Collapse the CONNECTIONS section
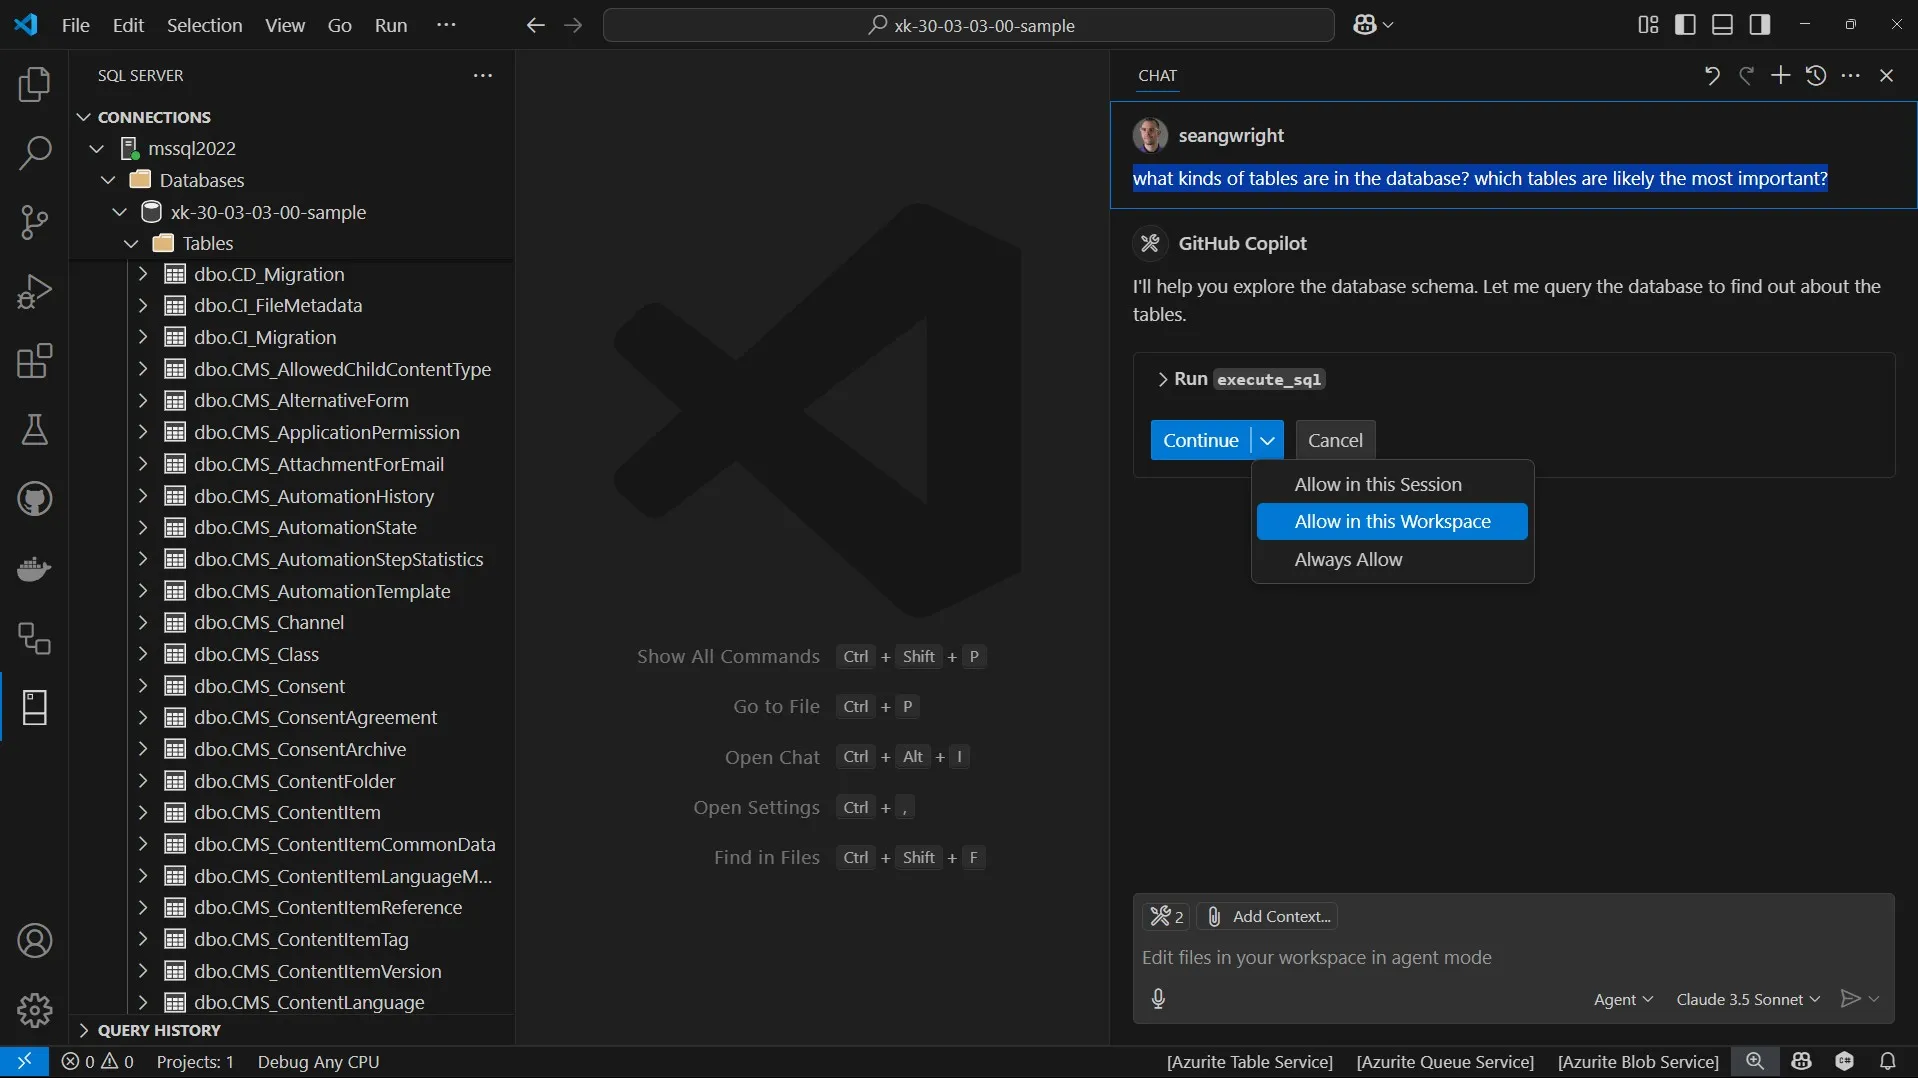This screenshot has height=1078, width=1918. pyautogui.click(x=84, y=117)
